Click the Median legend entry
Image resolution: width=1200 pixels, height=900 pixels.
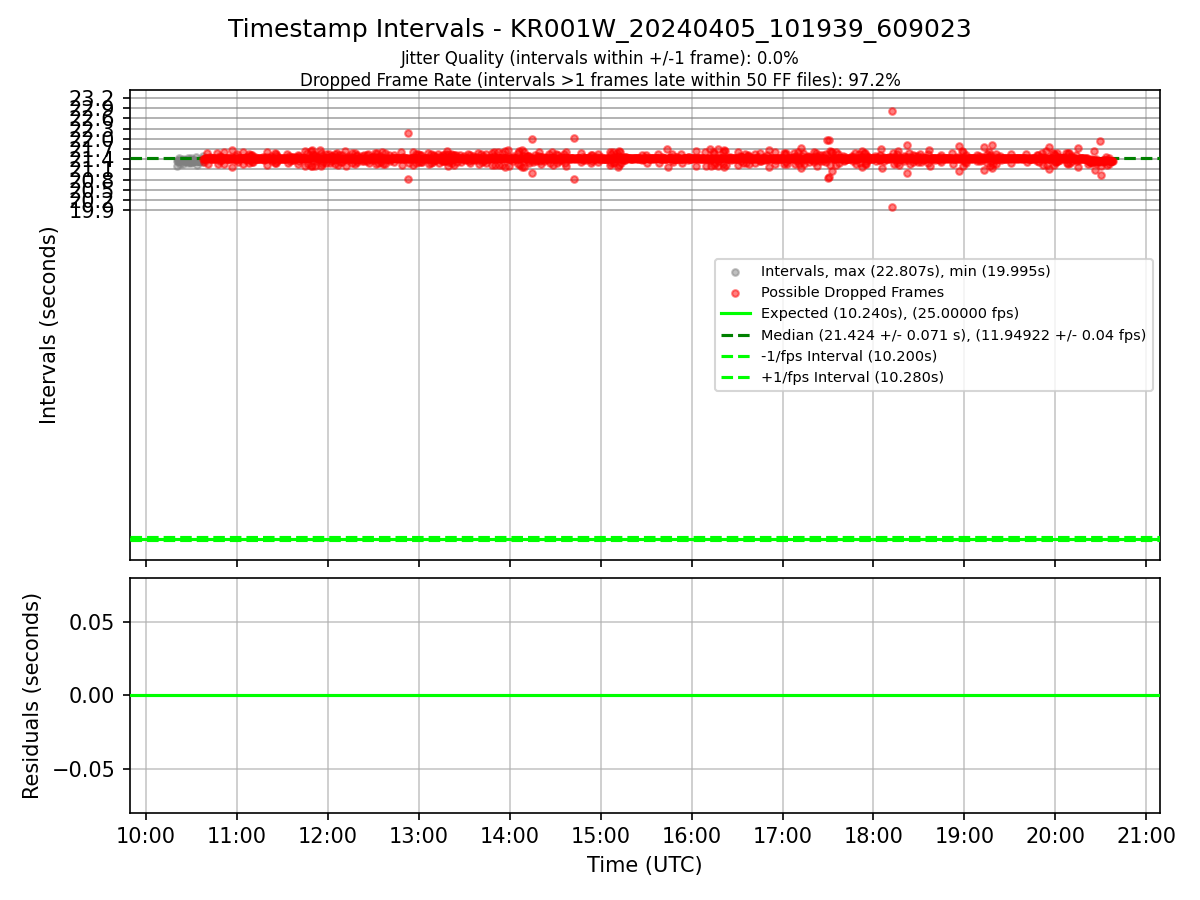click(953, 335)
